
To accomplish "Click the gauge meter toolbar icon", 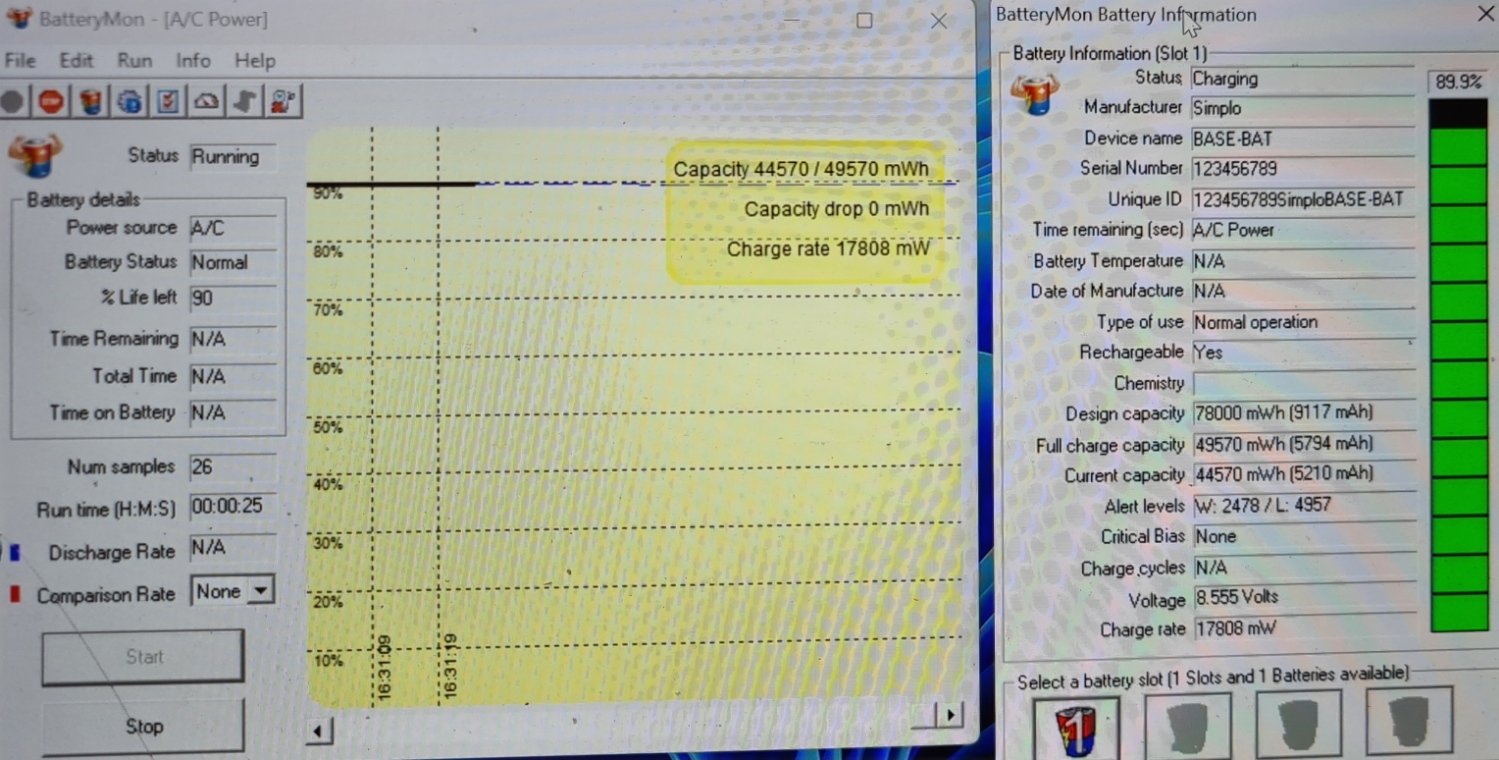I will (x=206, y=101).
